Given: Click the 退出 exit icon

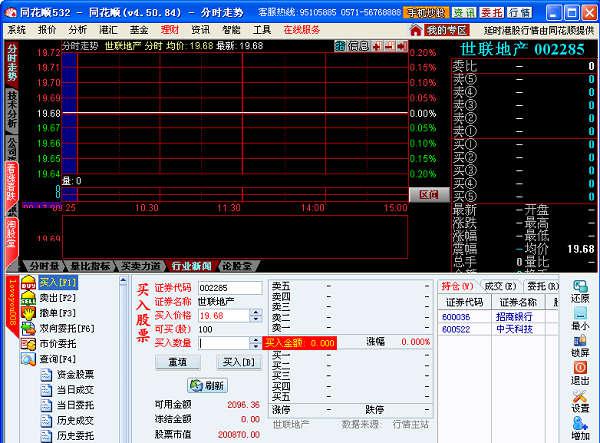Looking at the screenshot, I should (580, 368).
